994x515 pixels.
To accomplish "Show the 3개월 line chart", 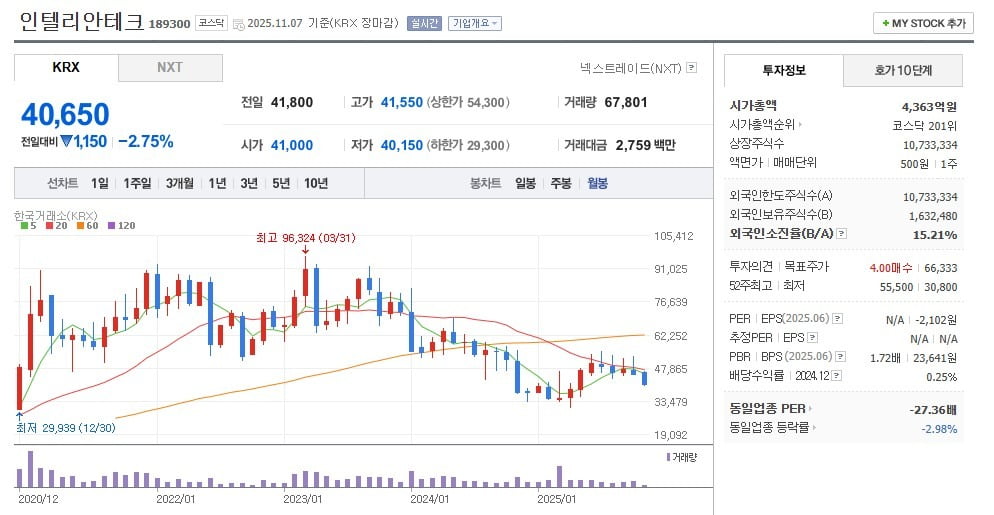I will (x=179, y=183).
